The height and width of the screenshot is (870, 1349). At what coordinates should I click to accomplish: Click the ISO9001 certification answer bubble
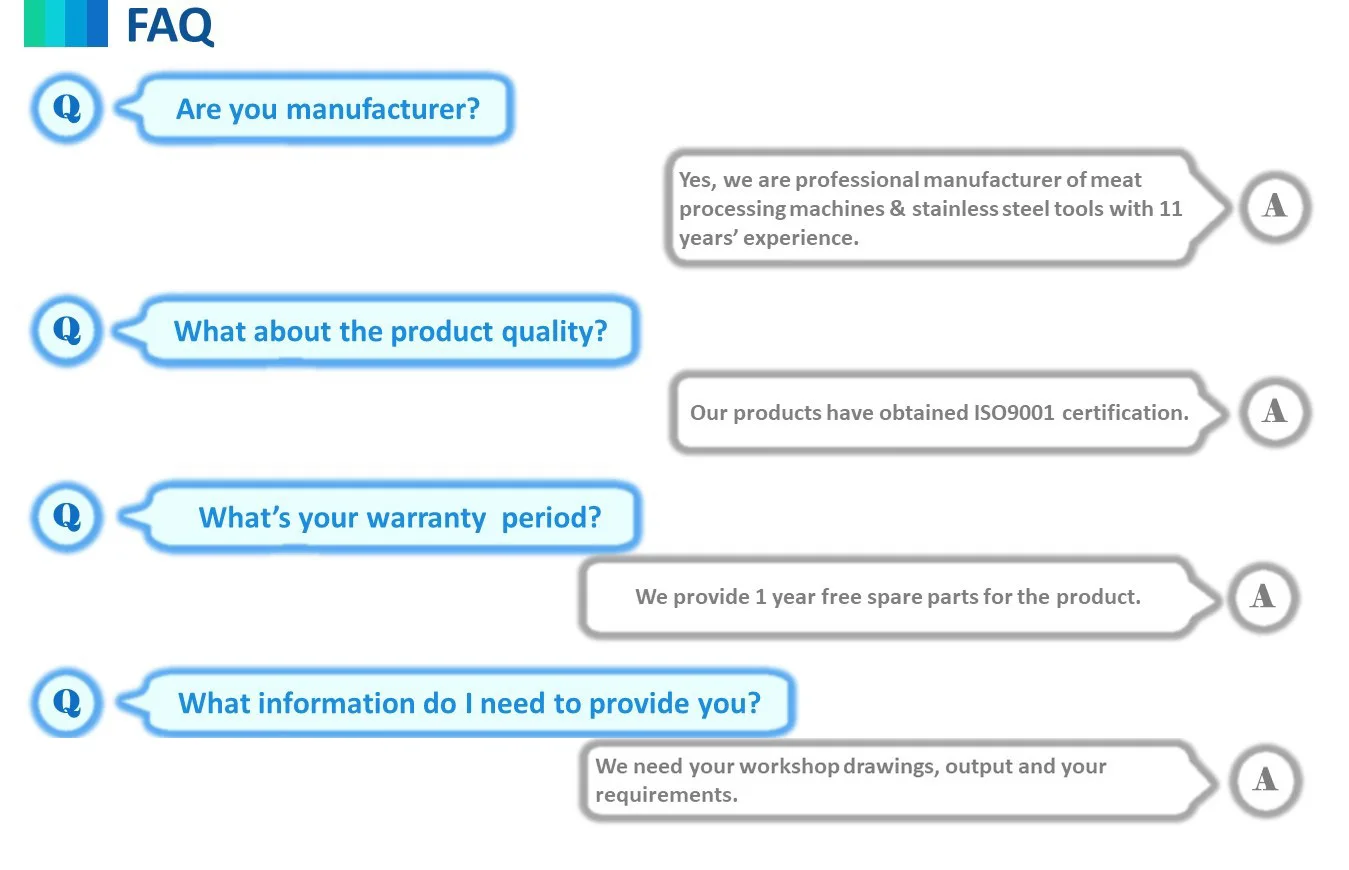[x=939, y=412]
